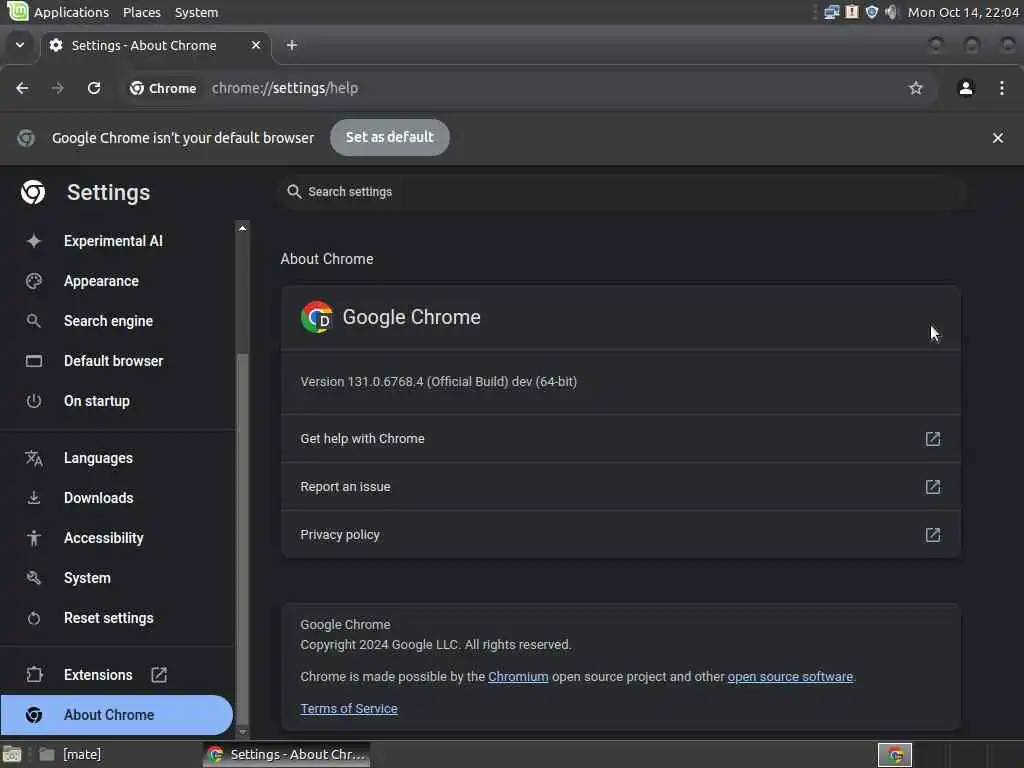Image resolution: width=1024 pixels, height=768 pixels.
Task: Open the three-dot Chrome menu
Action: (1002, 88)
